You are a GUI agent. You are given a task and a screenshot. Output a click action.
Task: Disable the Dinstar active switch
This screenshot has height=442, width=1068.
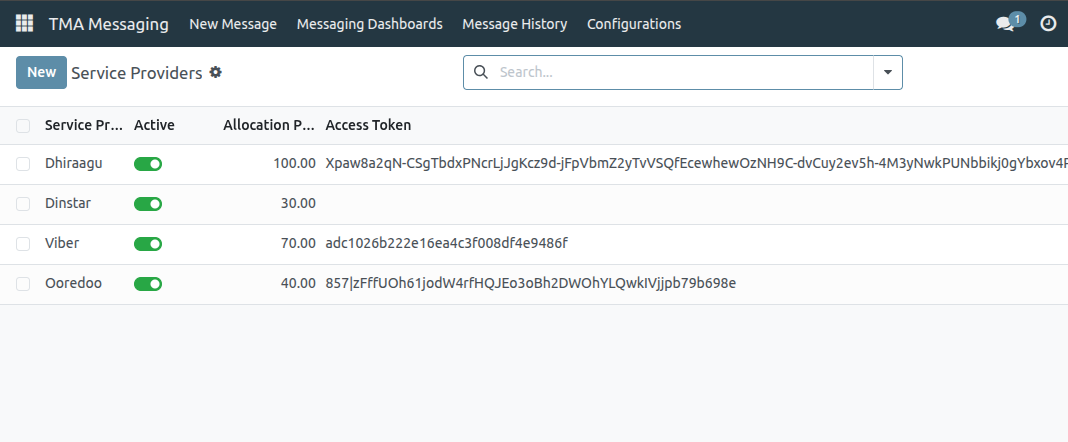click(x=148, y=204)
